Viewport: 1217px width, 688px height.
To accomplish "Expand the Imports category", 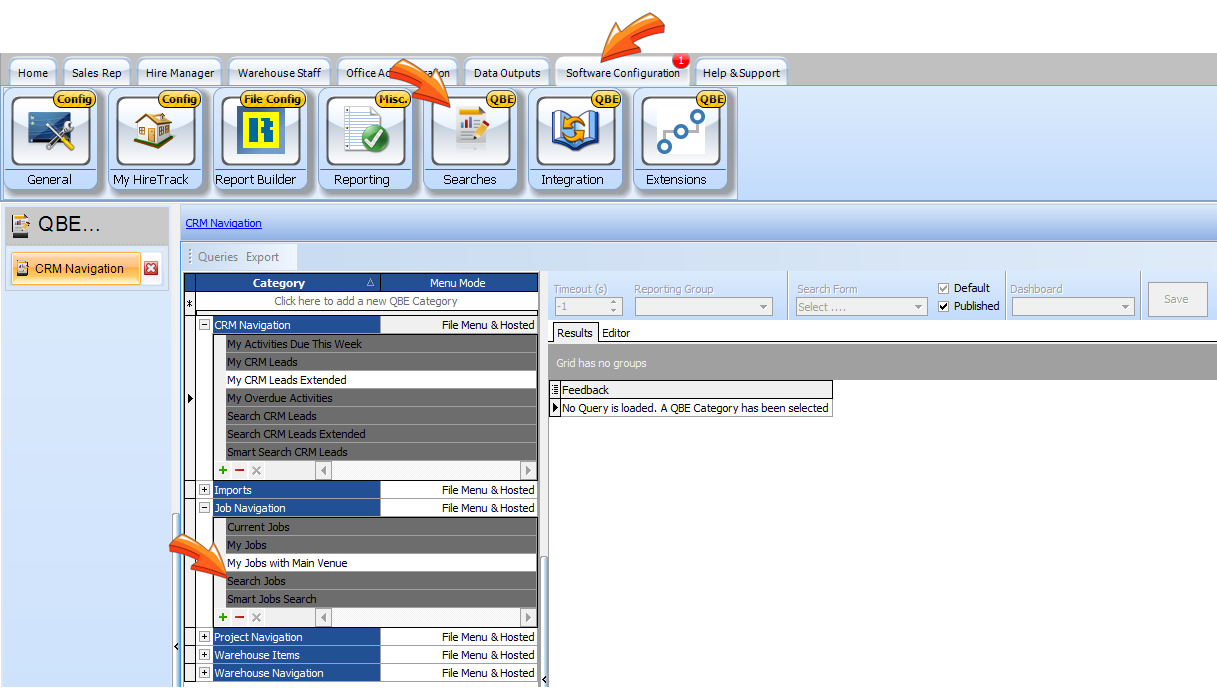I will (205, 490).
